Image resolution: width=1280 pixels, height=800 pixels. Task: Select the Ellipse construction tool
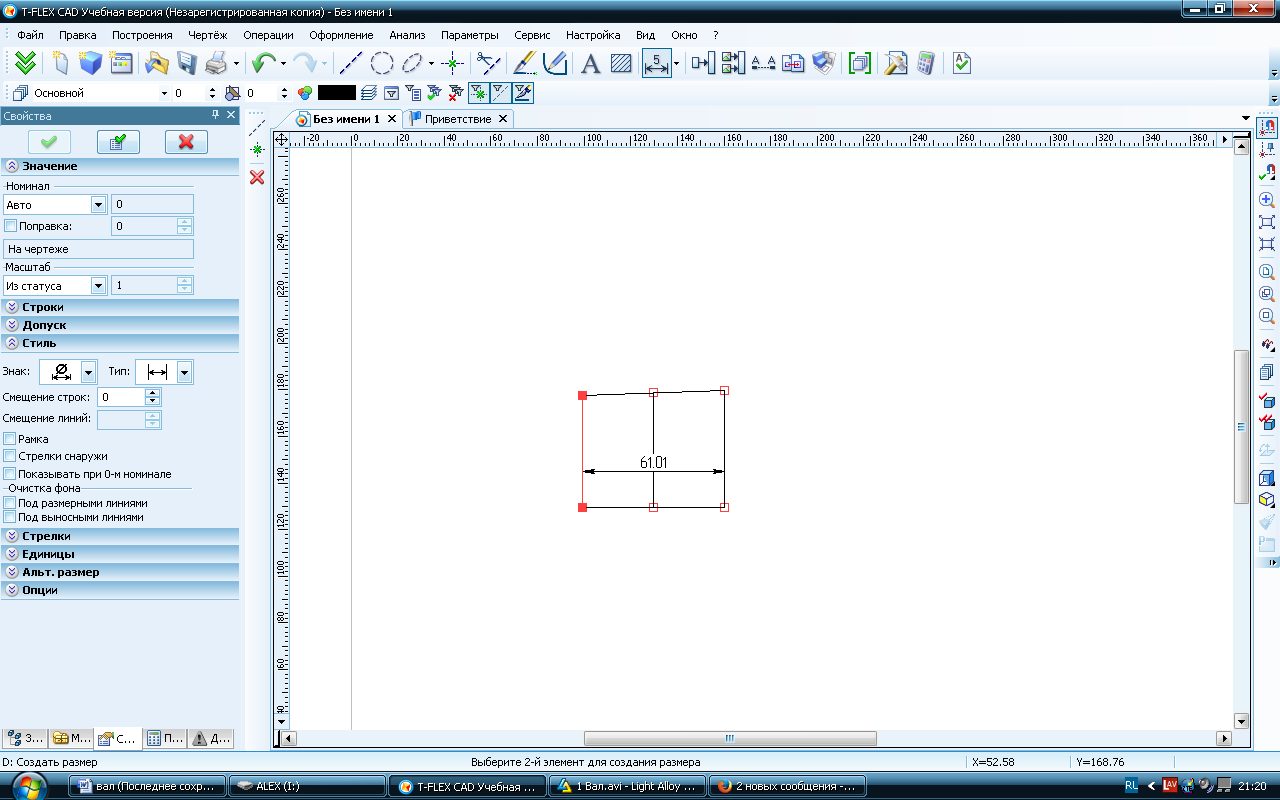coord(412,63)
